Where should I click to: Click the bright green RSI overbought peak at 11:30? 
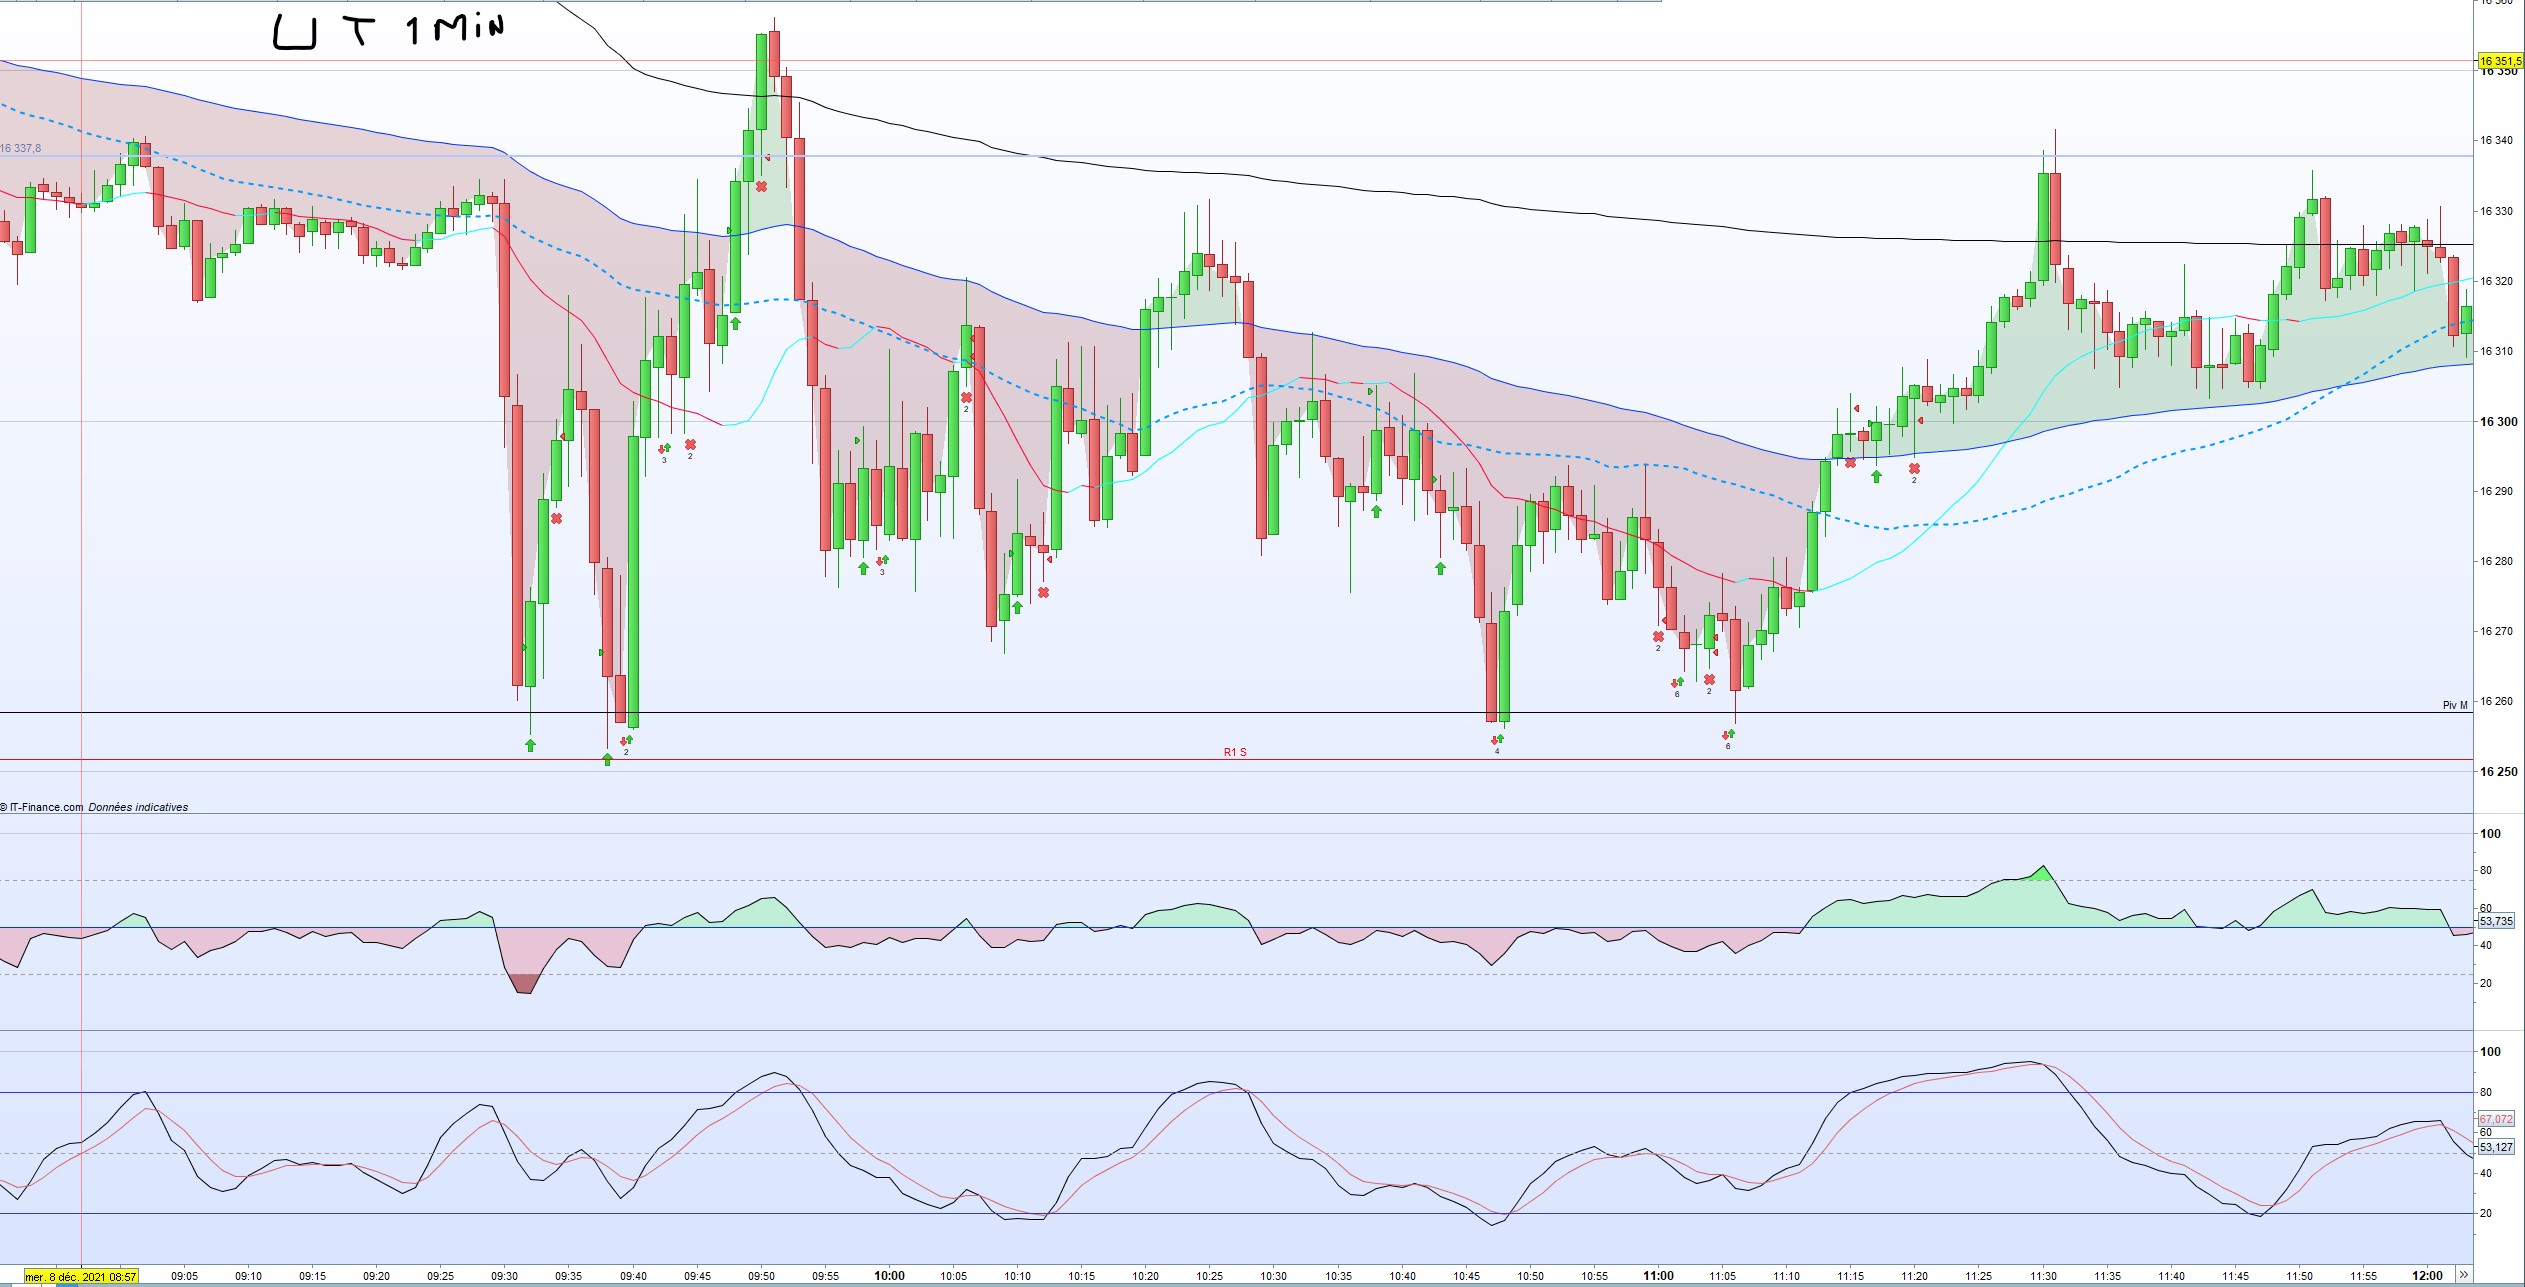[x=2043, y=873]
